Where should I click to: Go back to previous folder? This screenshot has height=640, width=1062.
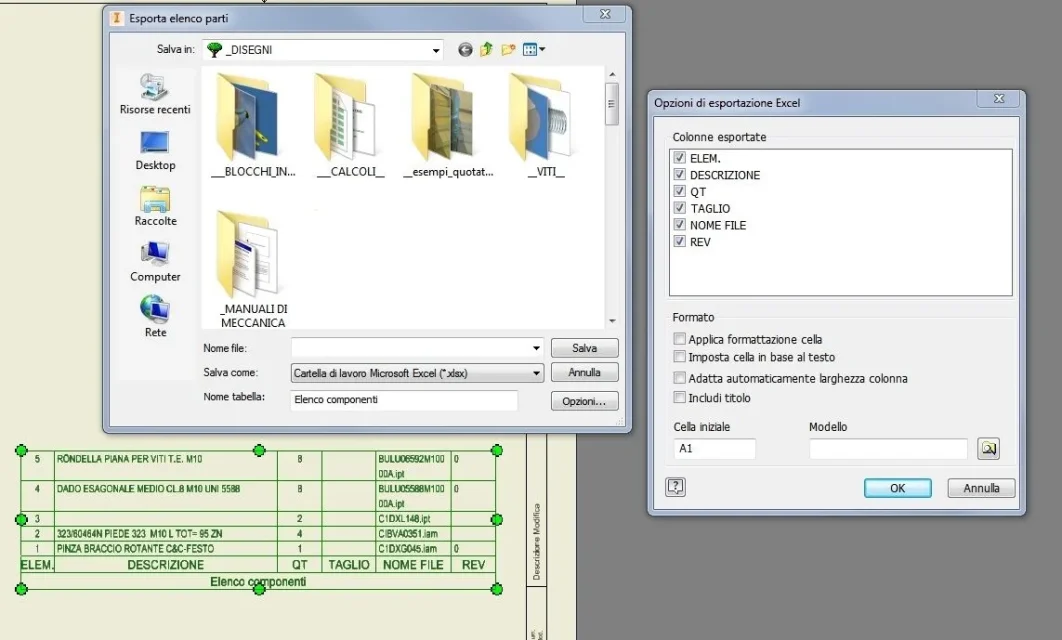[x=465, y=49]
